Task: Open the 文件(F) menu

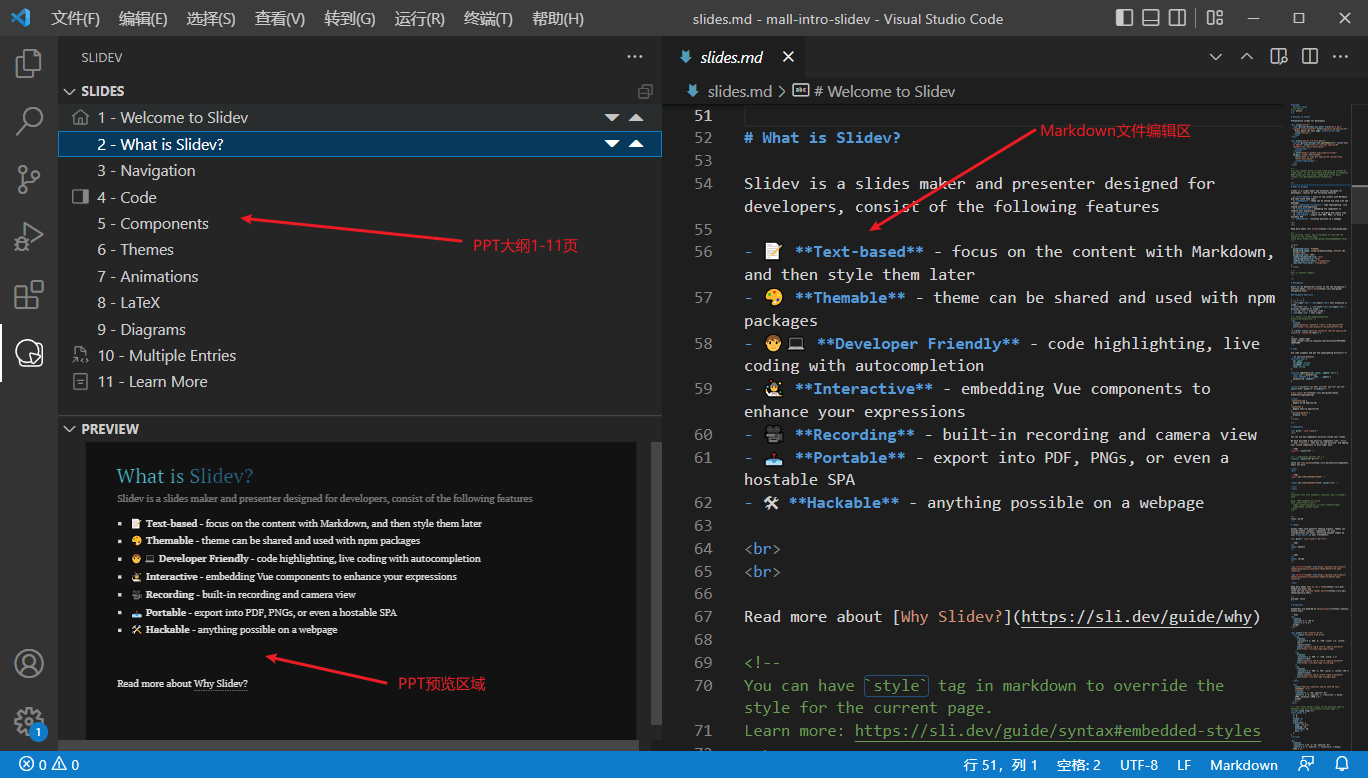Action: 76,18
